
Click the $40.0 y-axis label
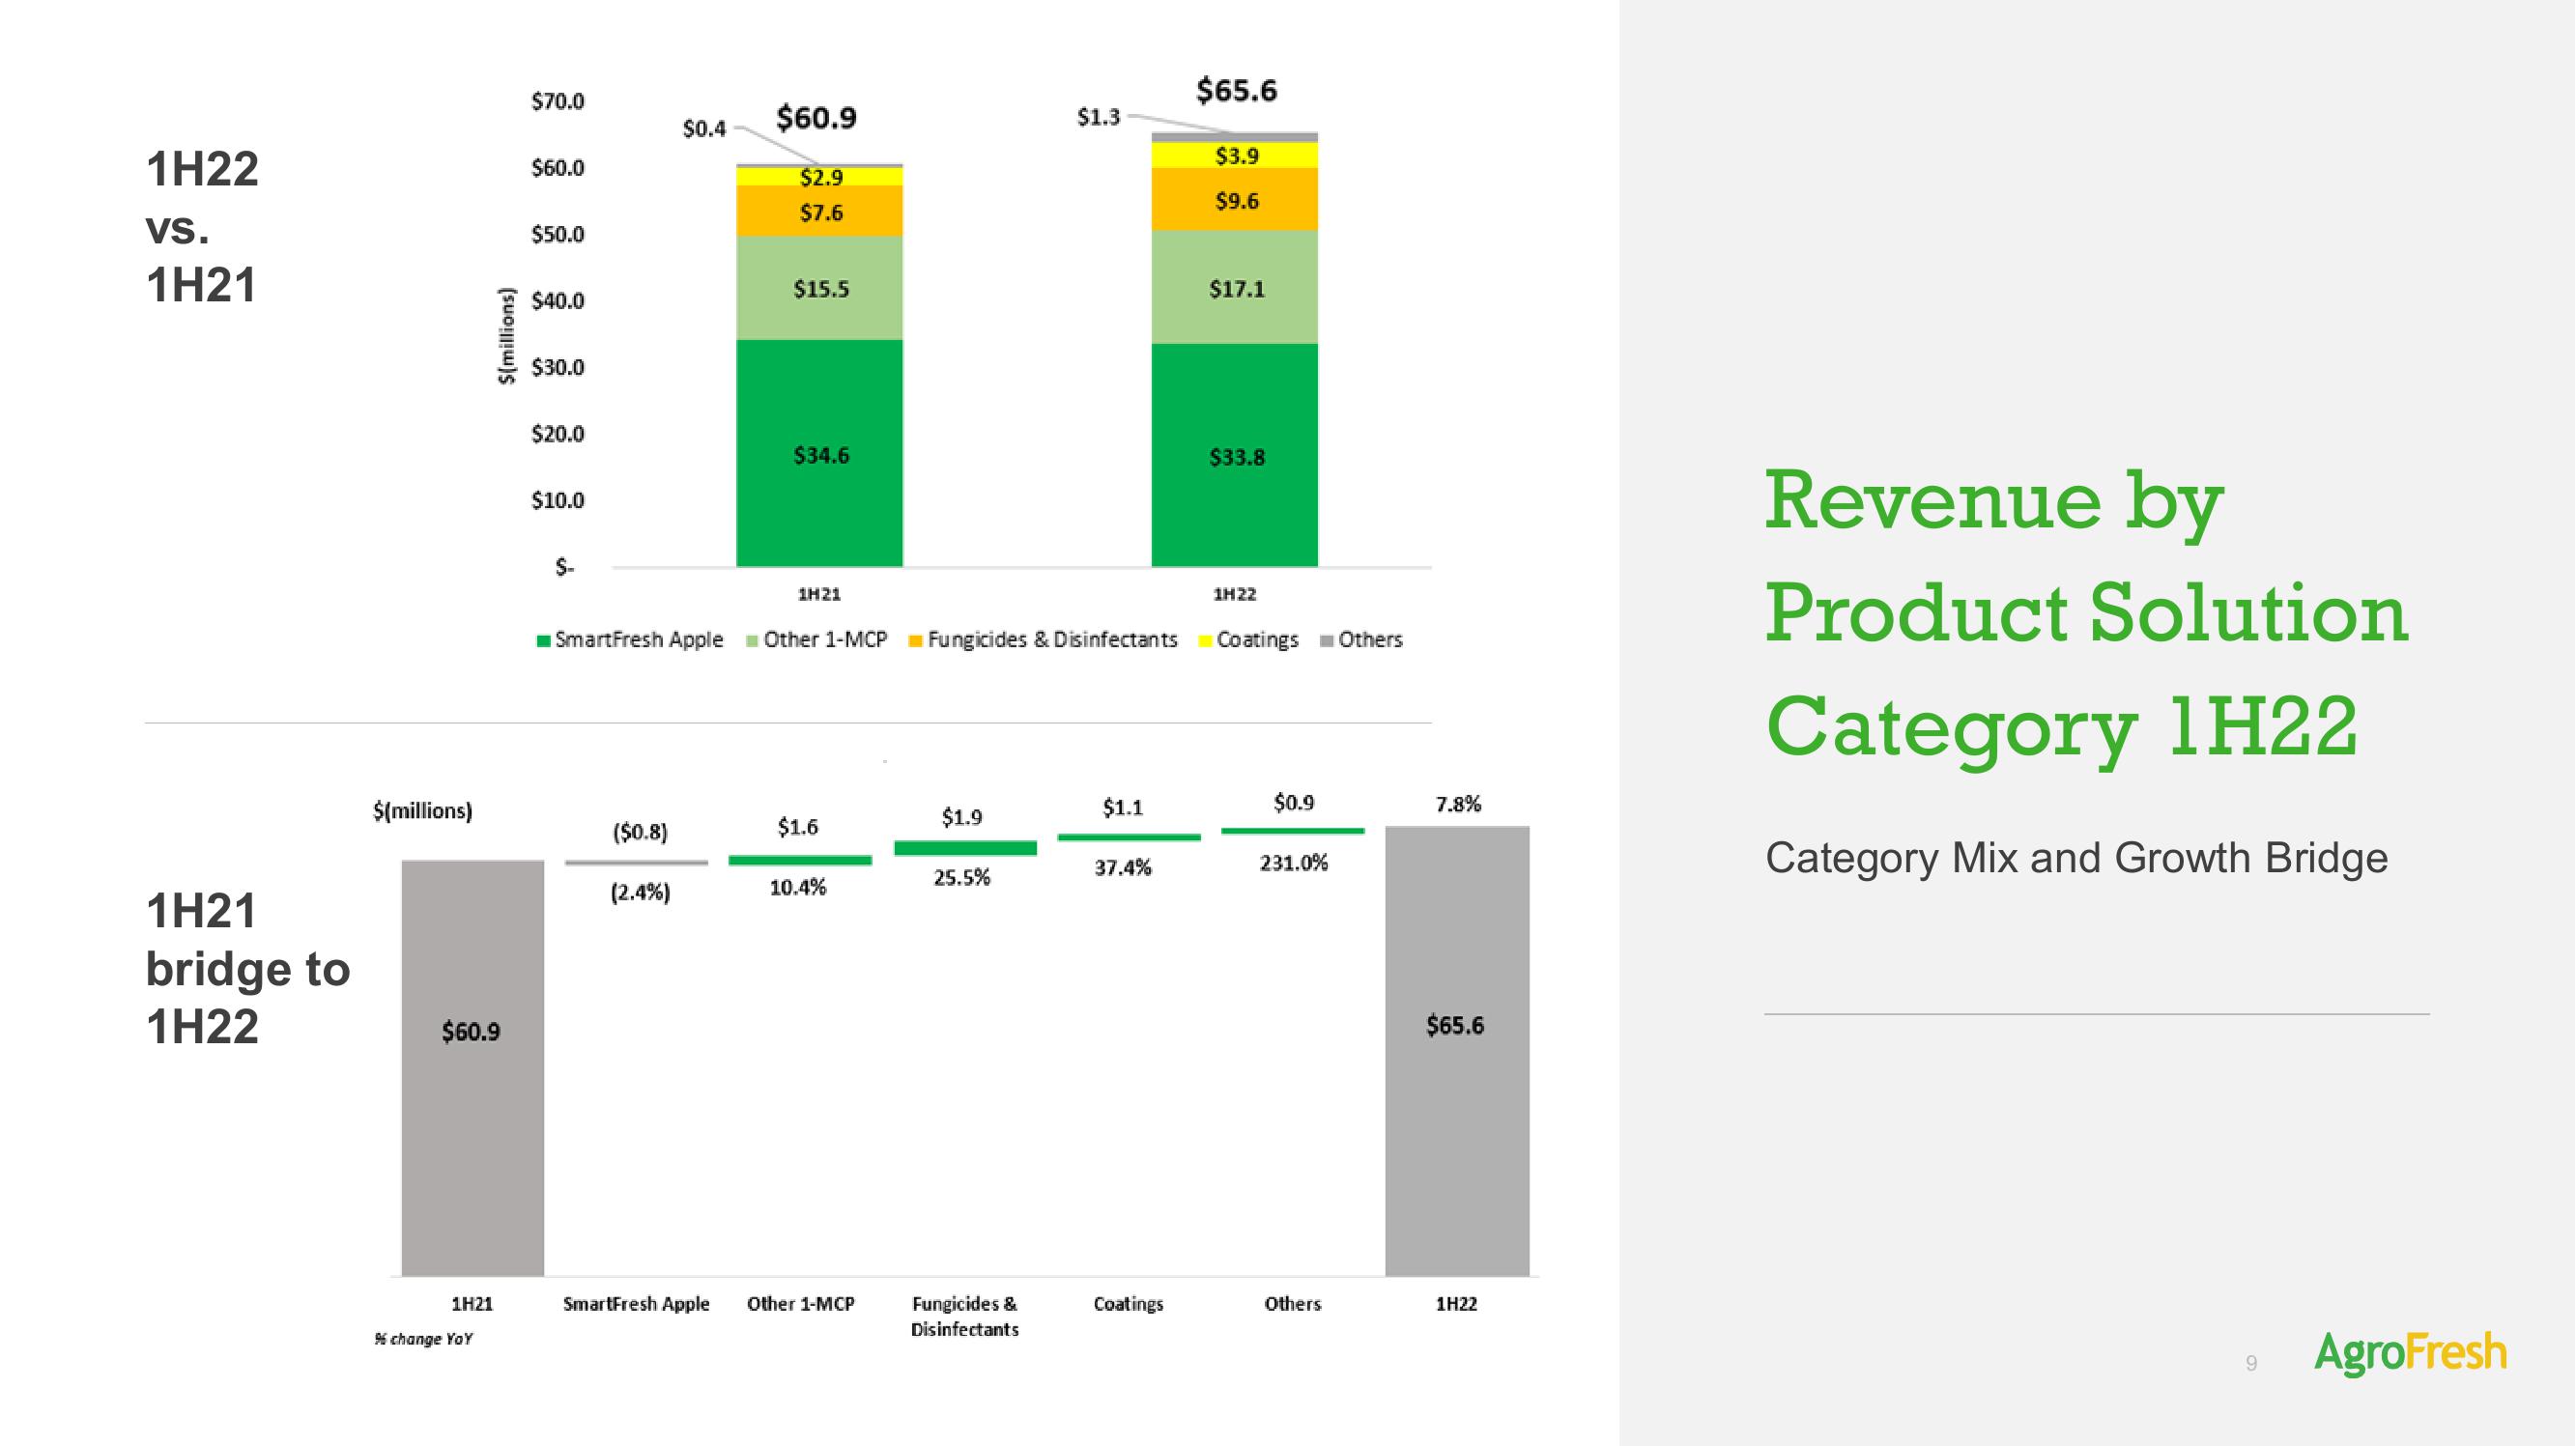(557, 300)
